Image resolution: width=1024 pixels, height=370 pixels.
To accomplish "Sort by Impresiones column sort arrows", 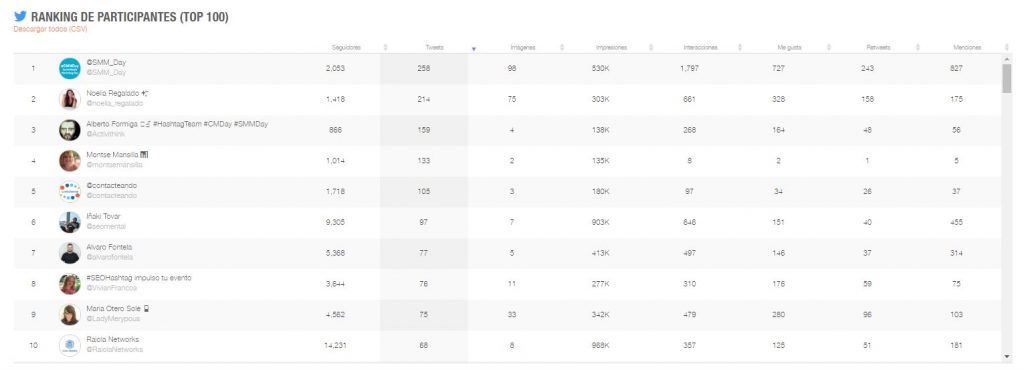I will click(650, 48).
